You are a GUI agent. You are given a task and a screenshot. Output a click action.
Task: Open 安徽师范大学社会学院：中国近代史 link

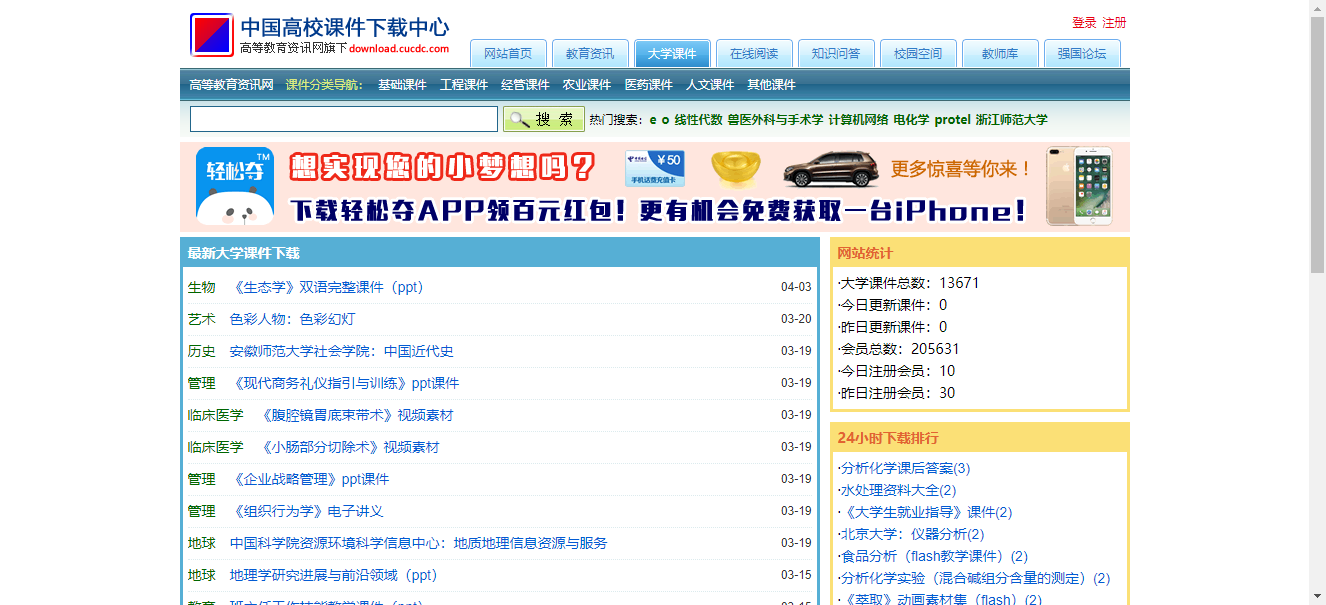(x=342, y=351)
